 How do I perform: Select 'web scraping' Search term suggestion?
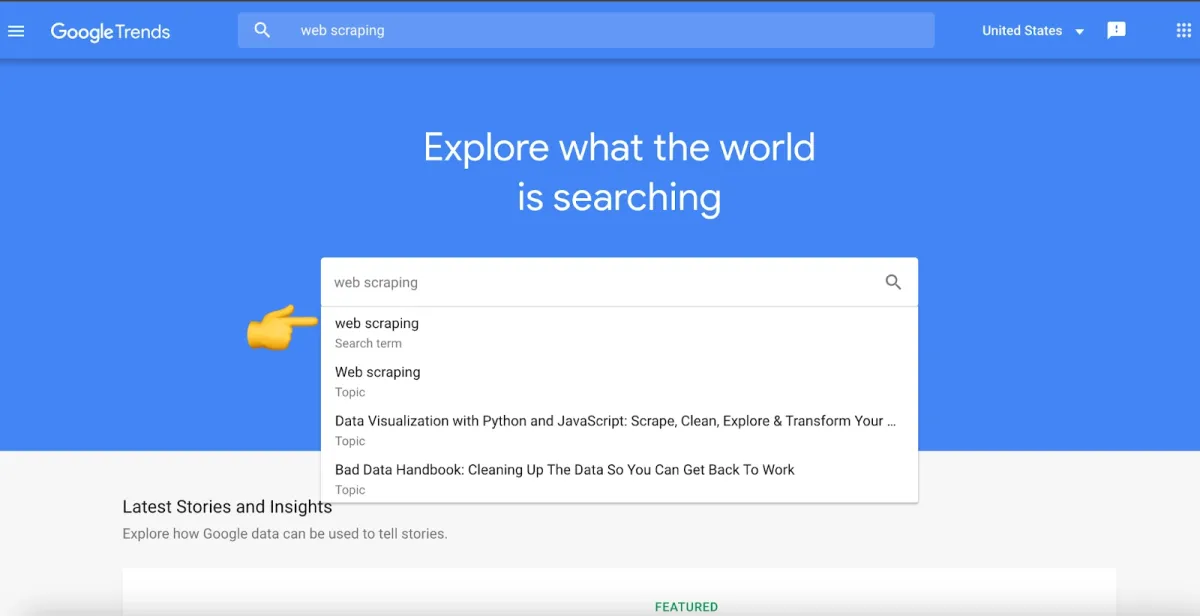(x=619, y=332)
